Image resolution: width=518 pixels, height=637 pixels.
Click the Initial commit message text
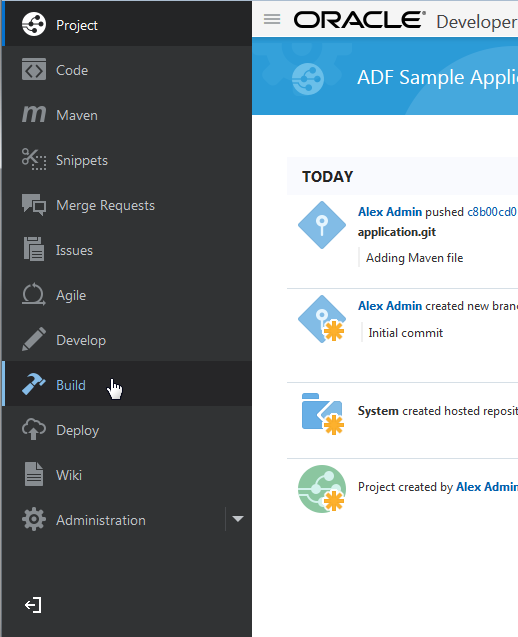coord(405,333)
